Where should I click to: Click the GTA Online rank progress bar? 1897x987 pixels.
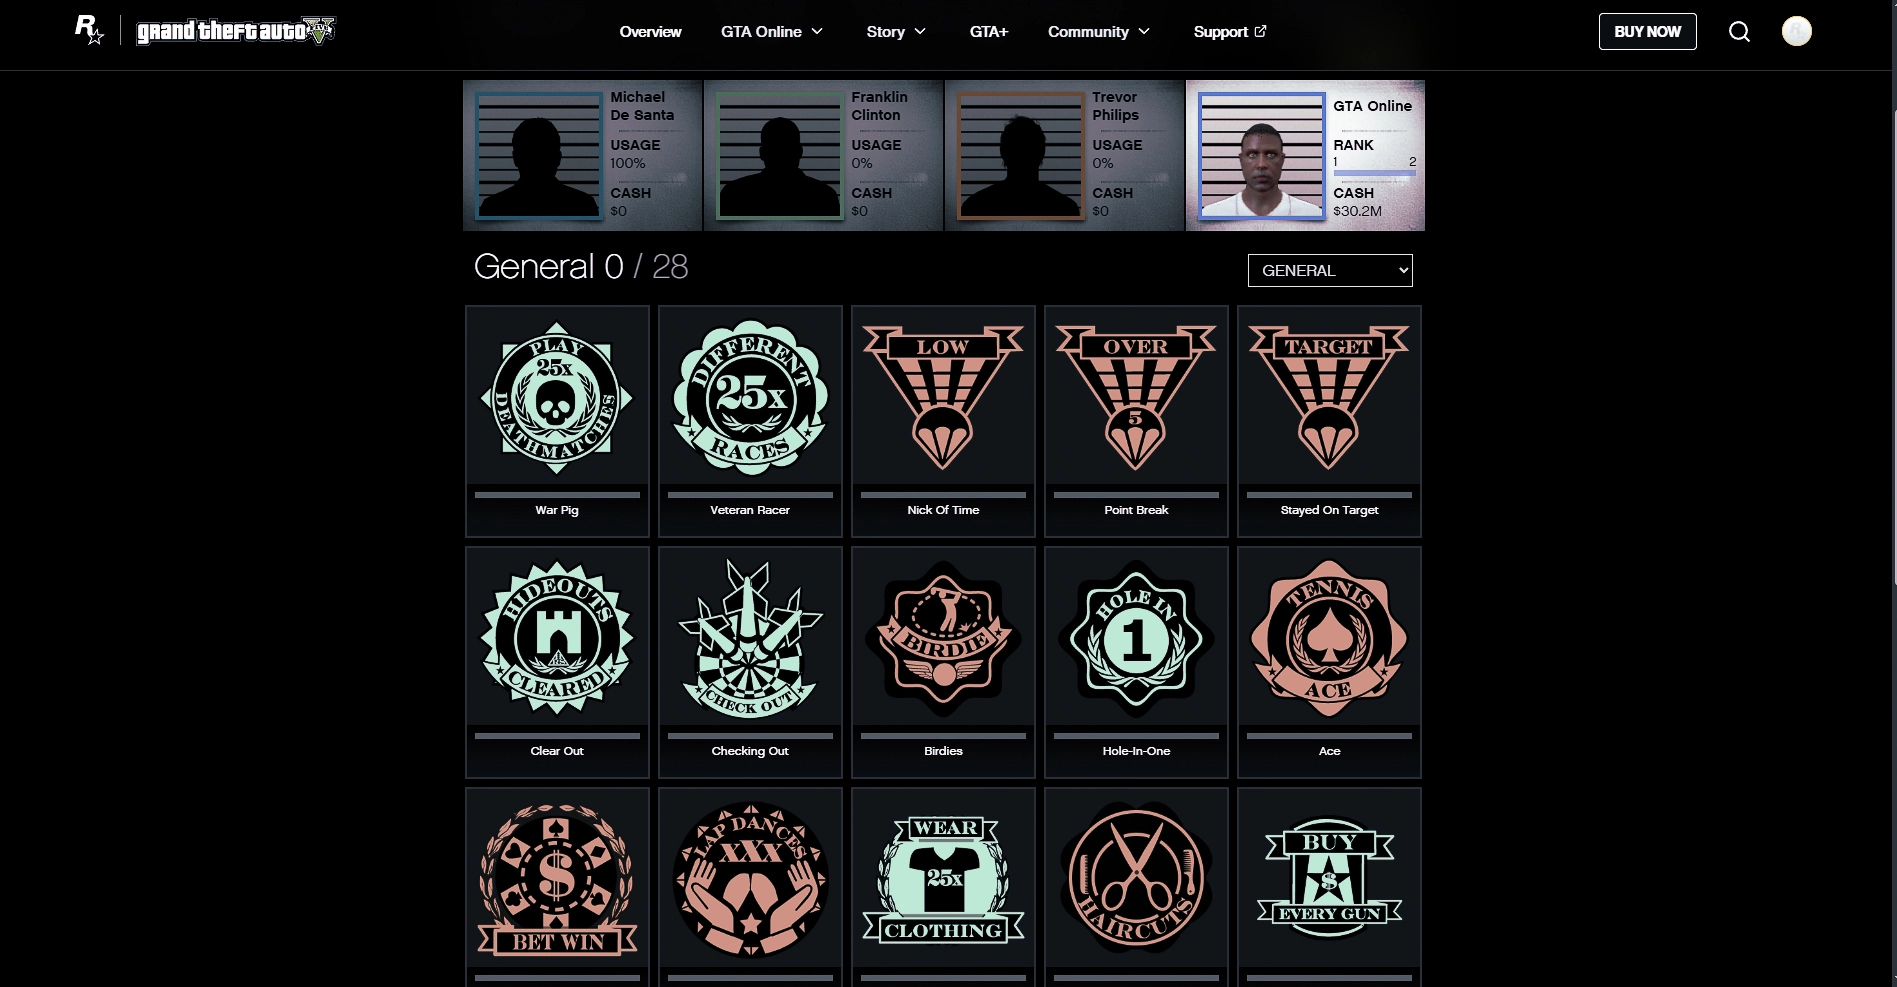tap(1374, 173)
